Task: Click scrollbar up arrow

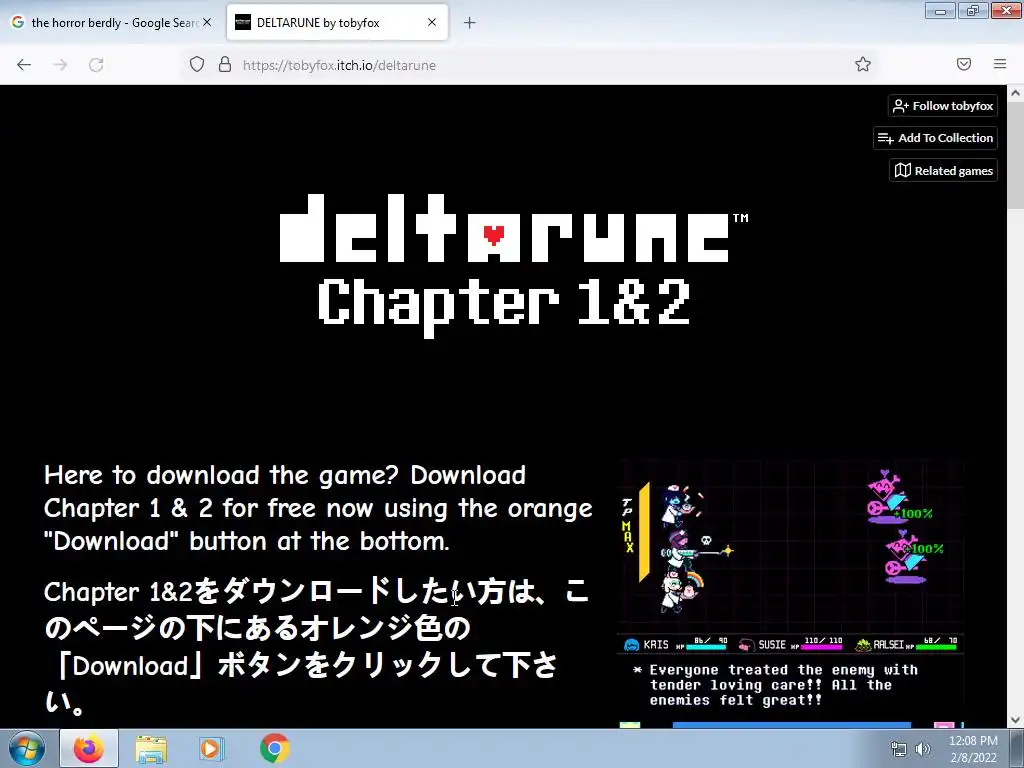Action: [x=1015, y=93]
